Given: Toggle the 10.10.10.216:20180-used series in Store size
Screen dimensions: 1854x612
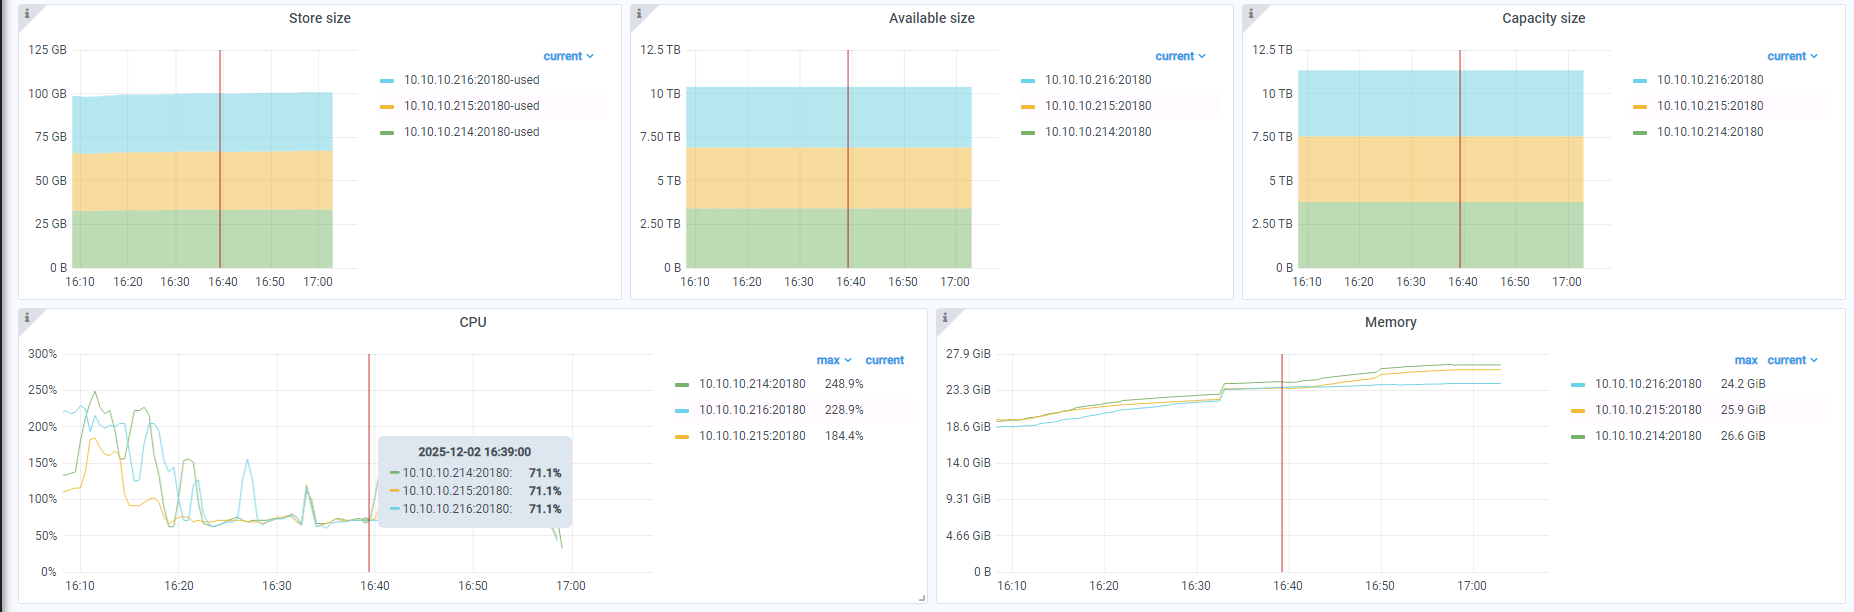Looking at the screenshot, I should point(471,80).
